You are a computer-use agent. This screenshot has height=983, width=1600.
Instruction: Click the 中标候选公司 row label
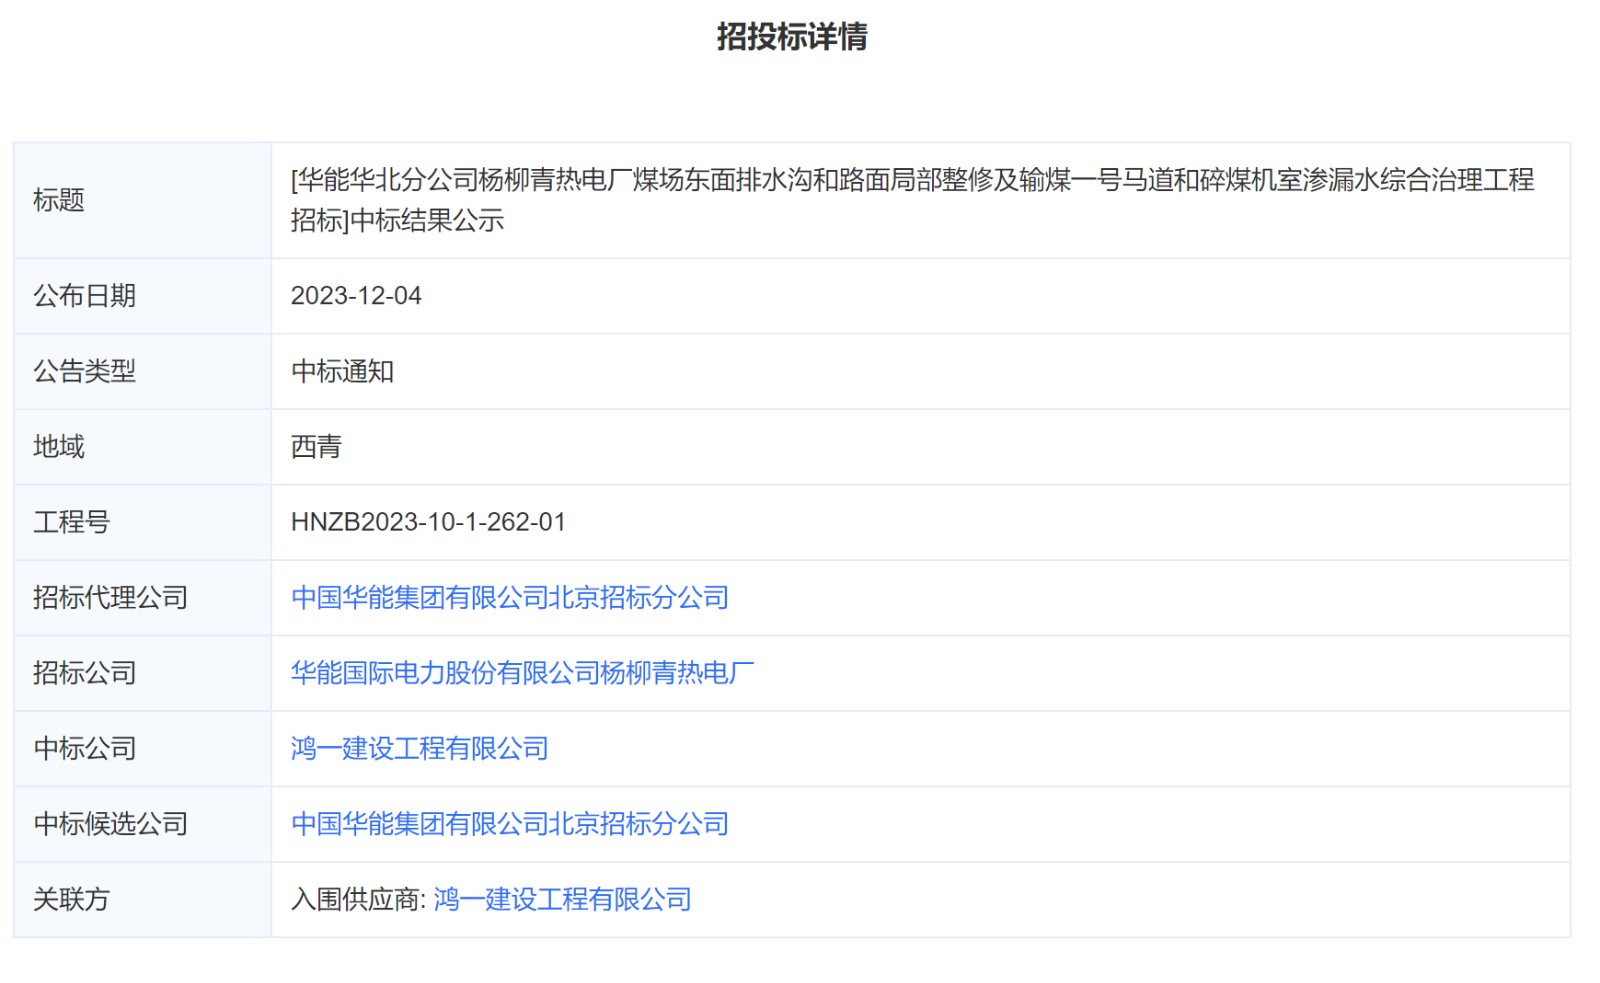(x=110, y=824)
